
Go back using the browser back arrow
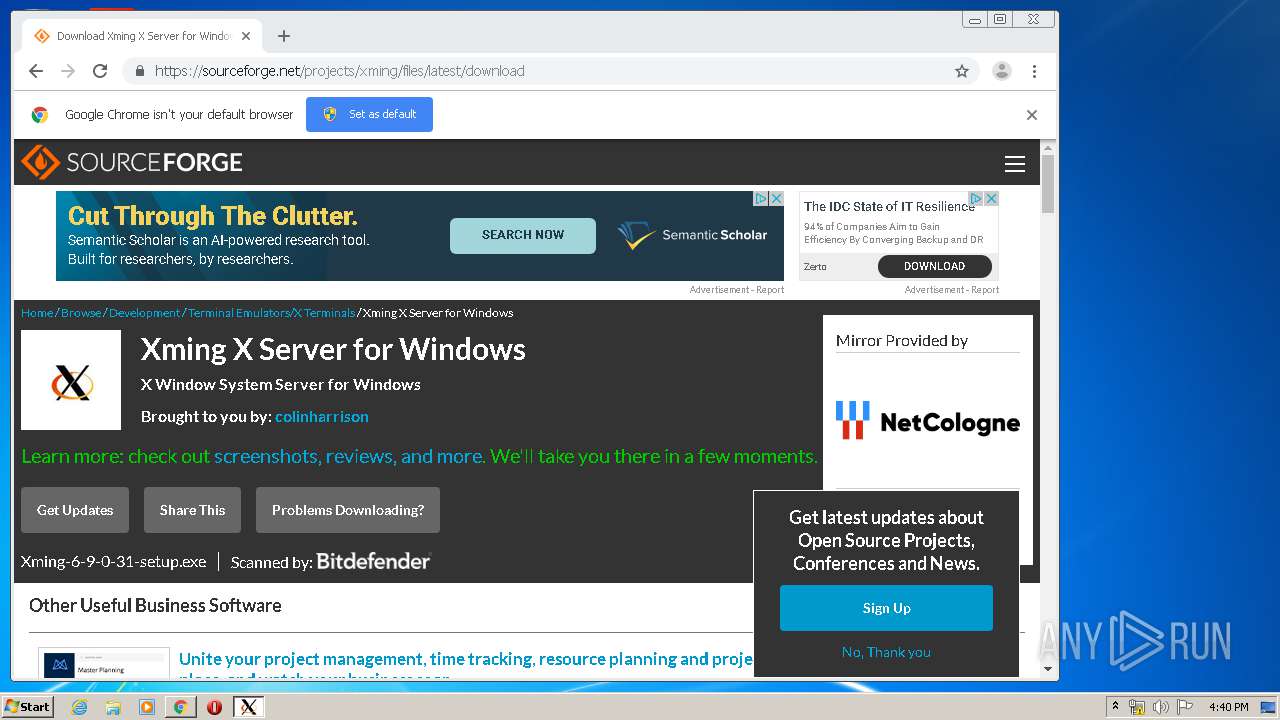click(x=36, y=71)
